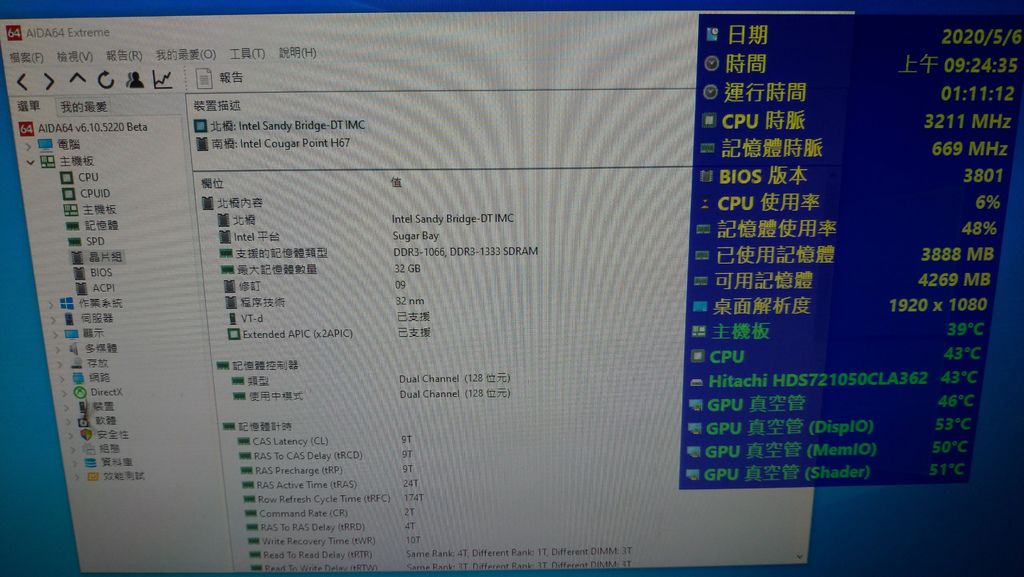Click the 欄位 column header
The width and height of the screenshot is (1024, 577).
point(212,184)
